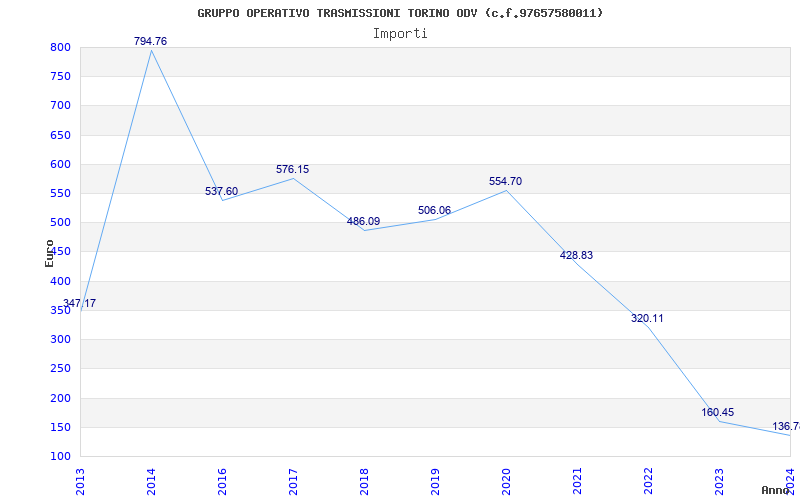Click the 2014 x-axis label
Image resolution: width=800 pixels, height=500 pixels.
(151, 481)
